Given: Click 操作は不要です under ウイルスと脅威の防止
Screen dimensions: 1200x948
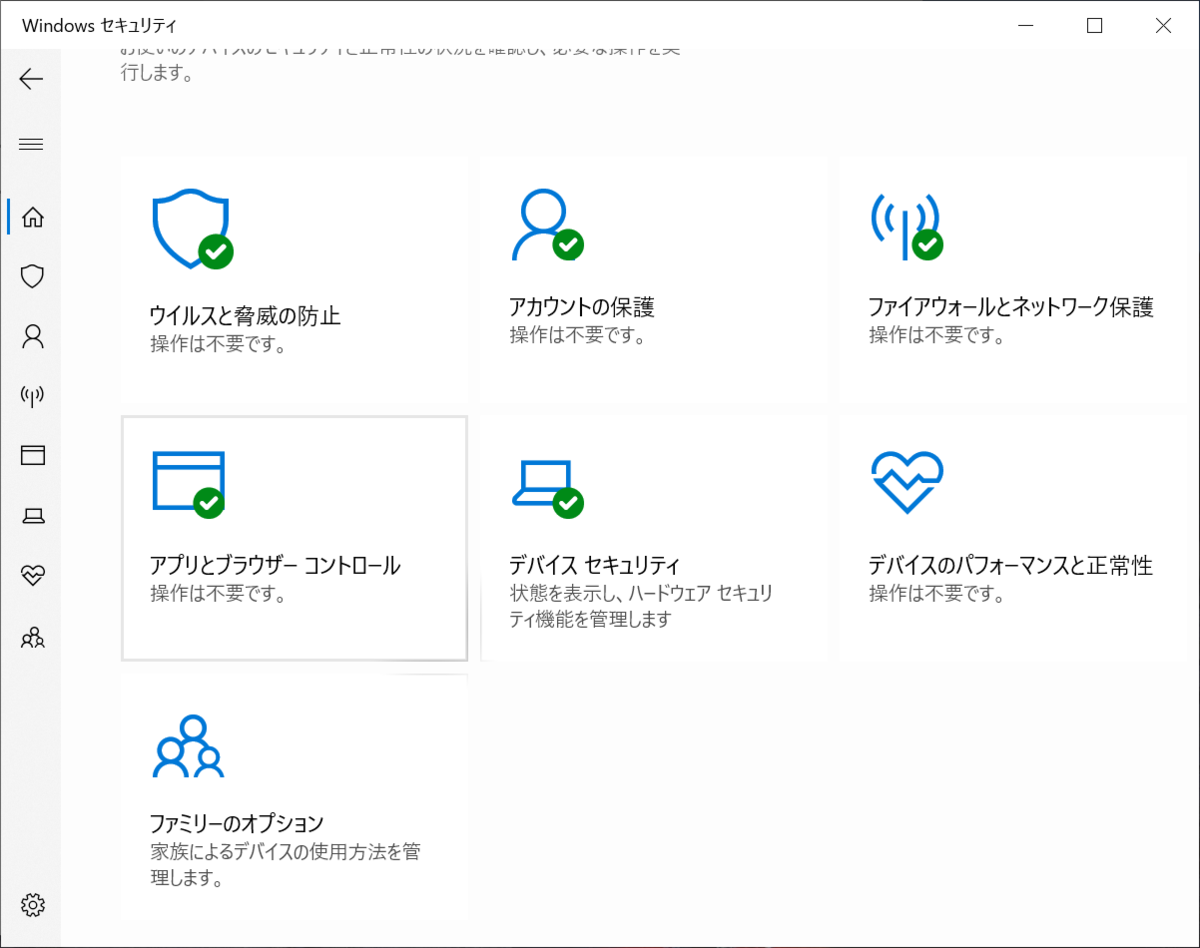Looking at the screenshot, I should pos(219,346).
